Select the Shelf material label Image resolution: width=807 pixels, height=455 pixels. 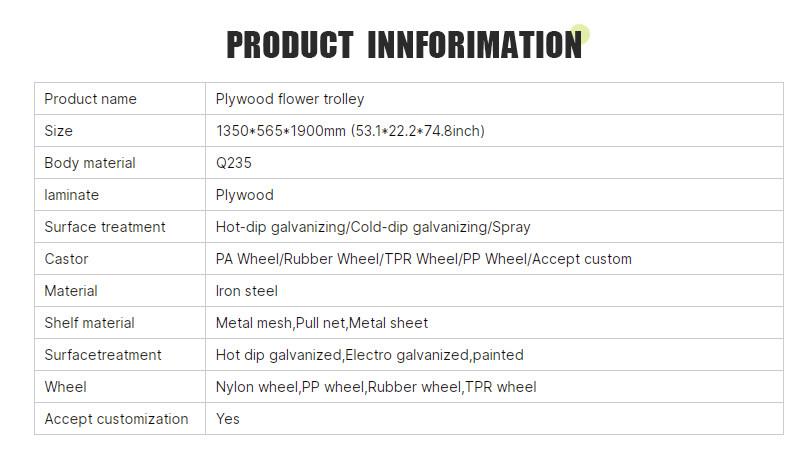(x=89, y=323)
